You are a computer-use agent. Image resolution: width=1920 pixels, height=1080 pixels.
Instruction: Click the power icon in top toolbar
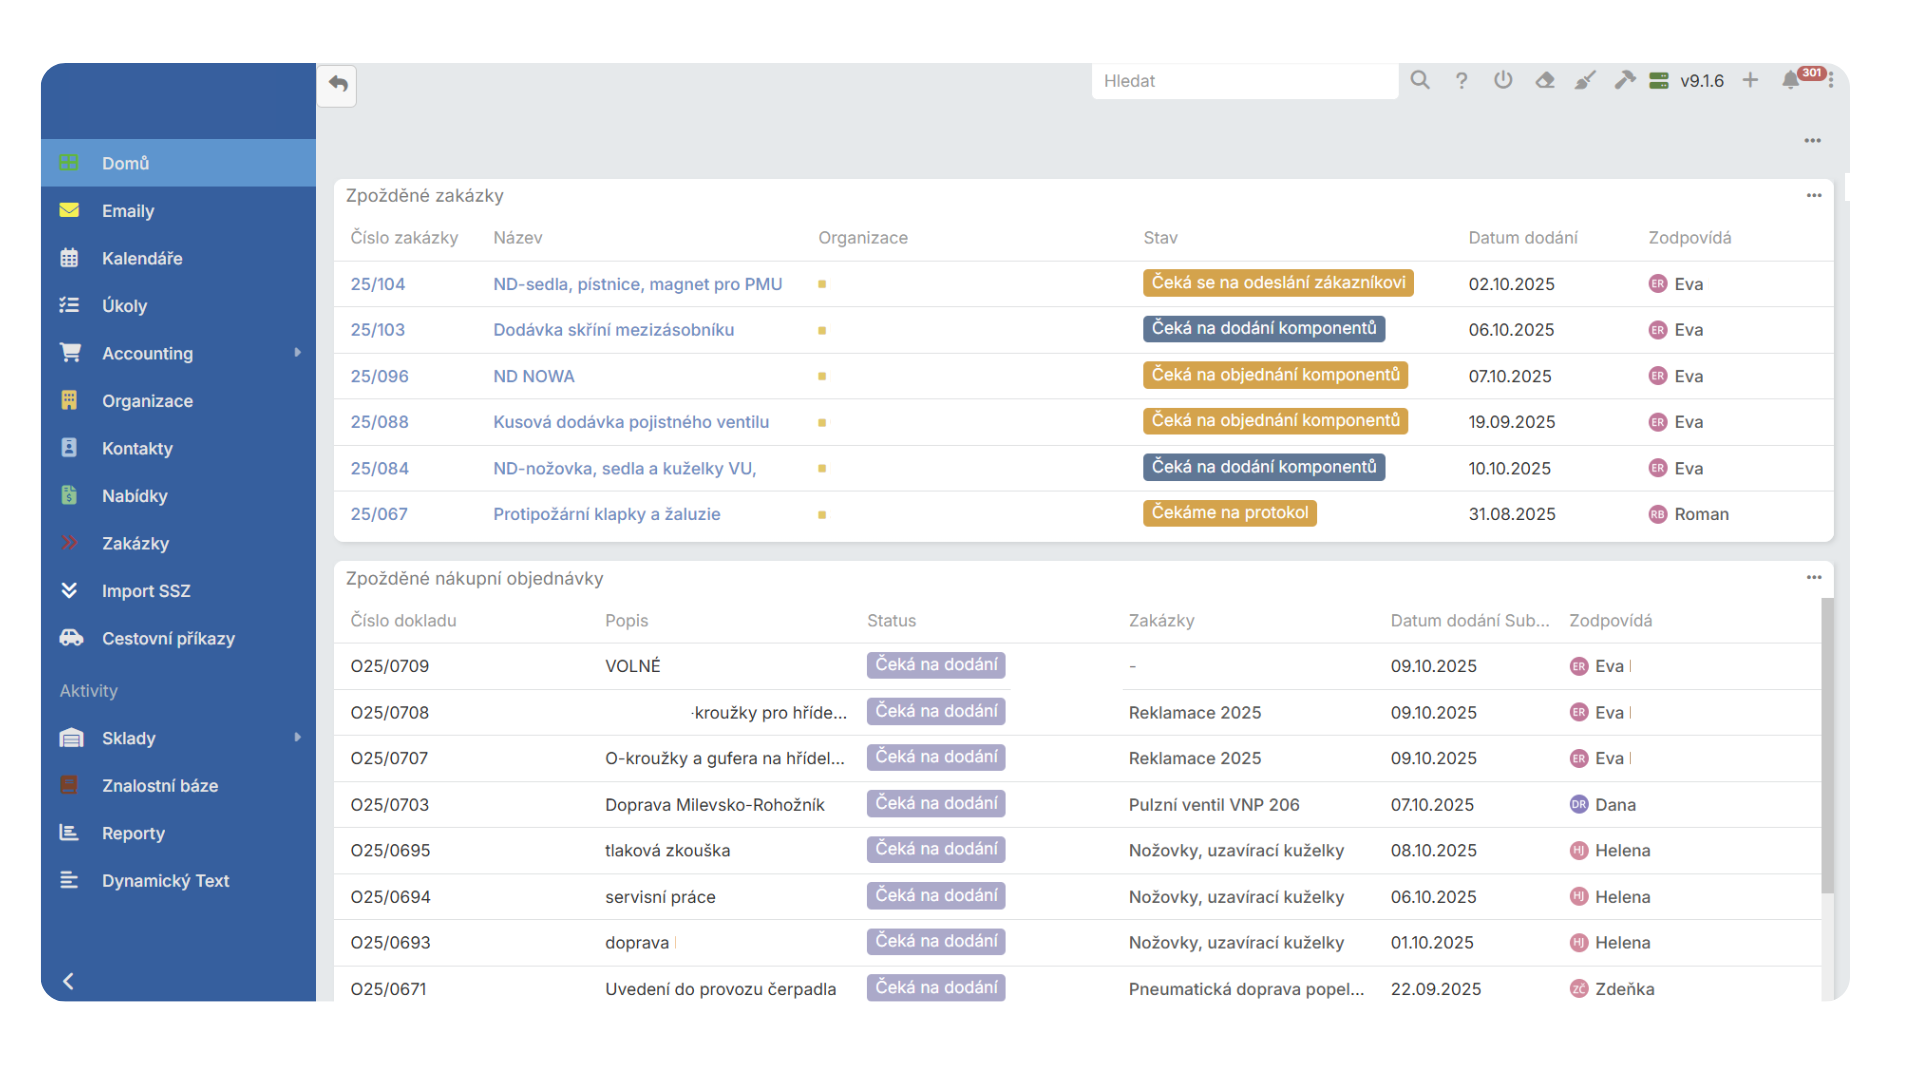tap(1503, 80)
